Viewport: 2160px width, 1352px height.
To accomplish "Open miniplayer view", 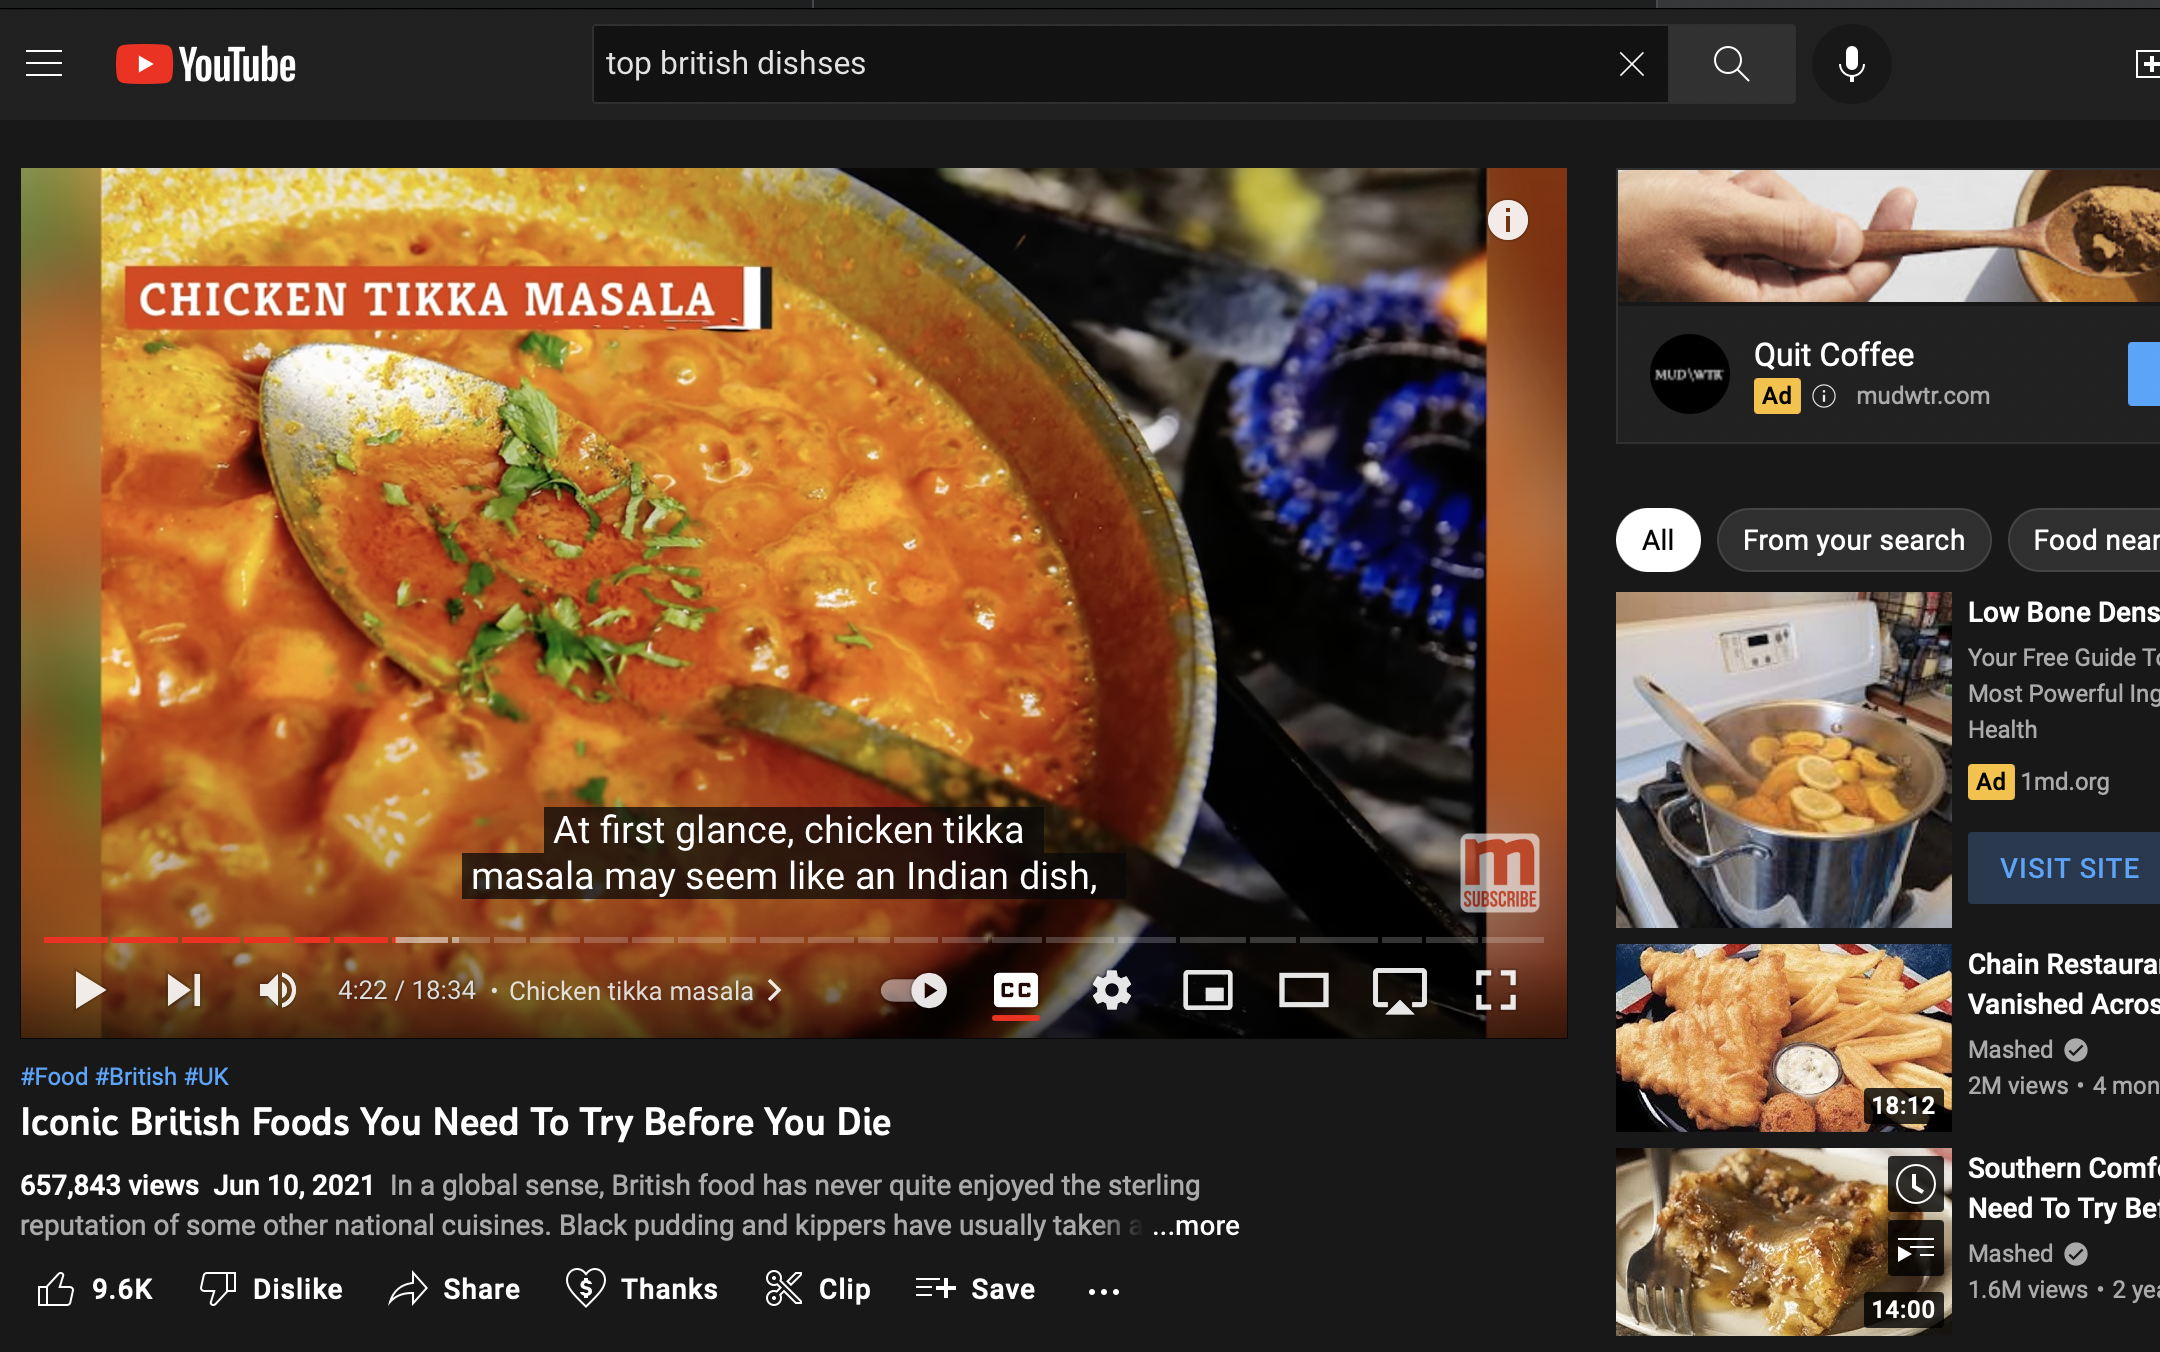I will tap(1207, 990).
